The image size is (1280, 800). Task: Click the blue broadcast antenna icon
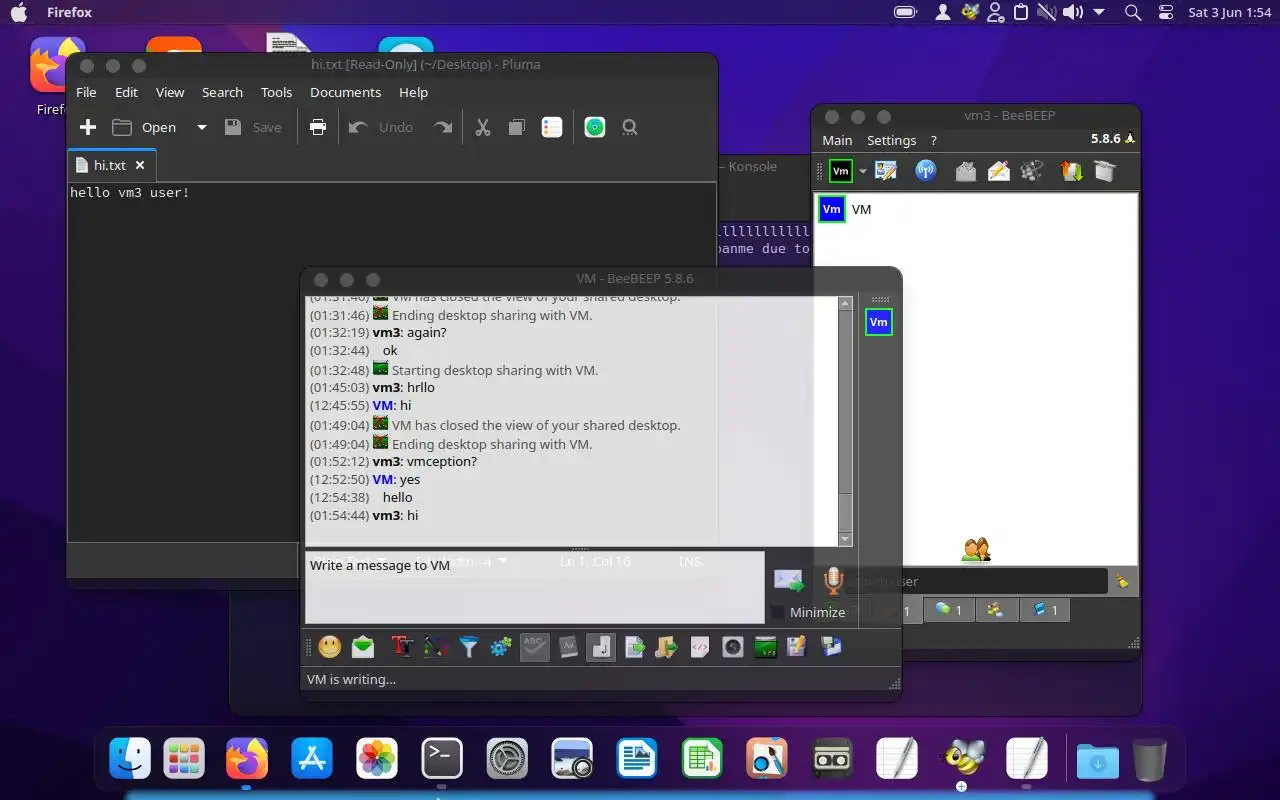pos(926,171)
